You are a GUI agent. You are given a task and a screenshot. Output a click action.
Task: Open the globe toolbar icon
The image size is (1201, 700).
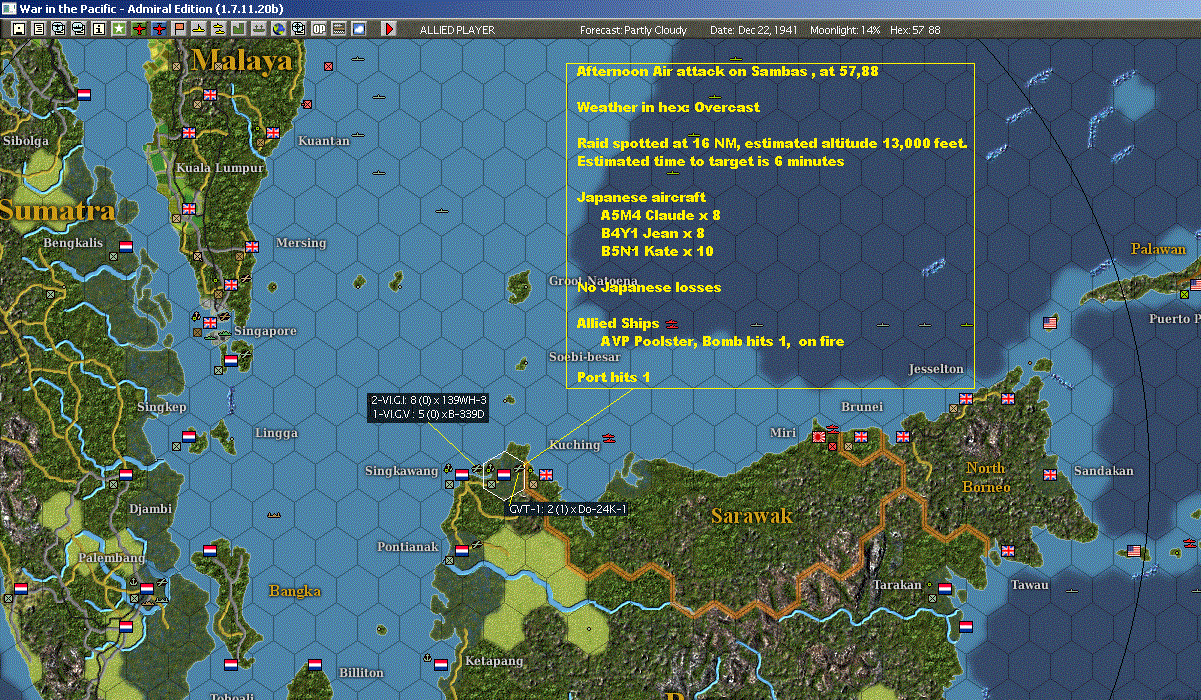pyautogui.click(x=278, y=29)
